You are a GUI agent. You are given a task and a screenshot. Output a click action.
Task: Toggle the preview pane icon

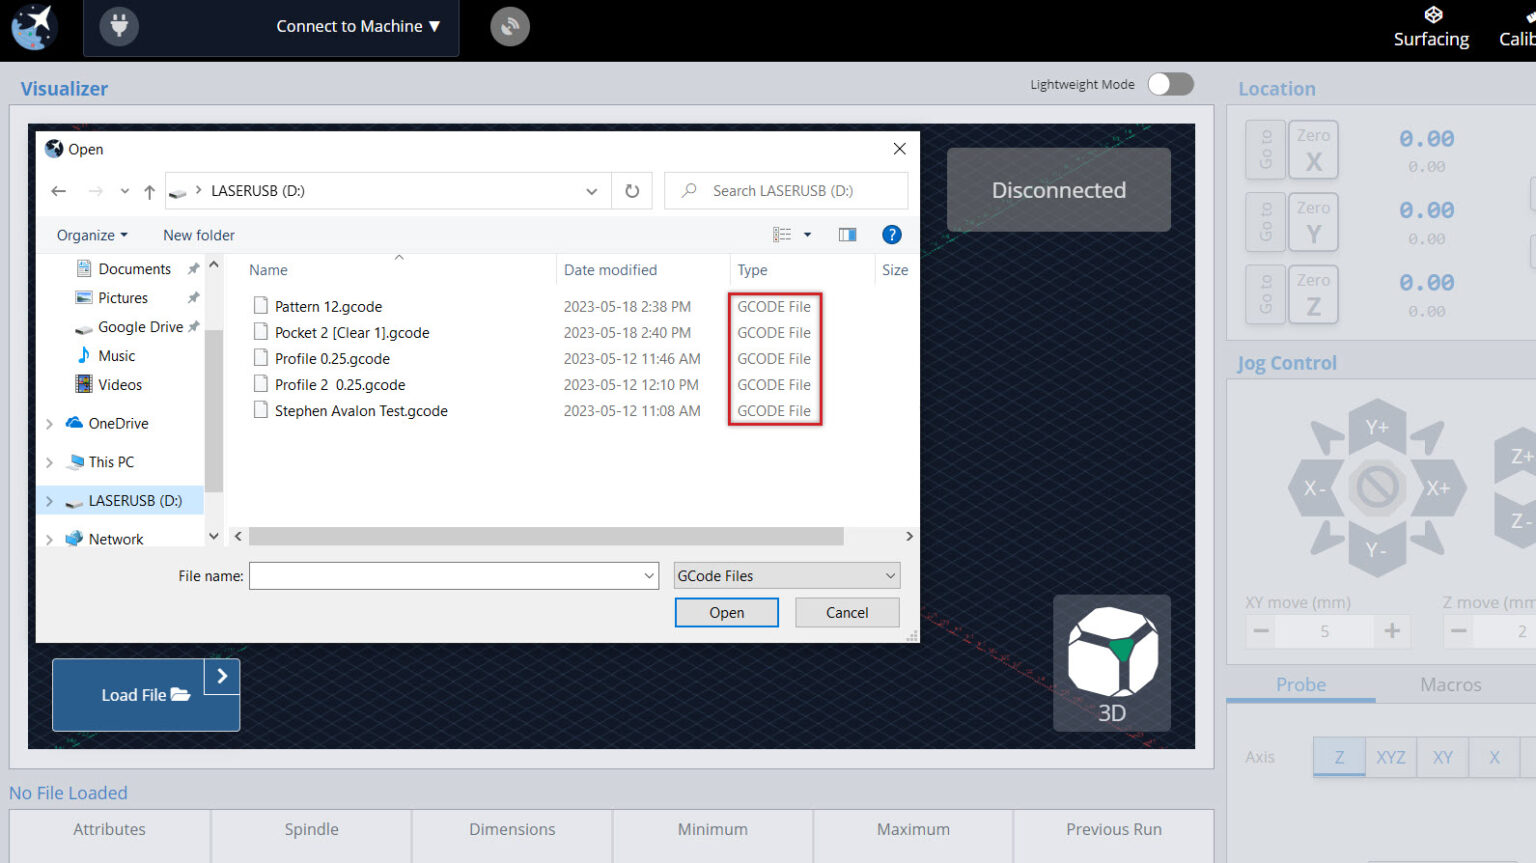(x=847, y=235)
